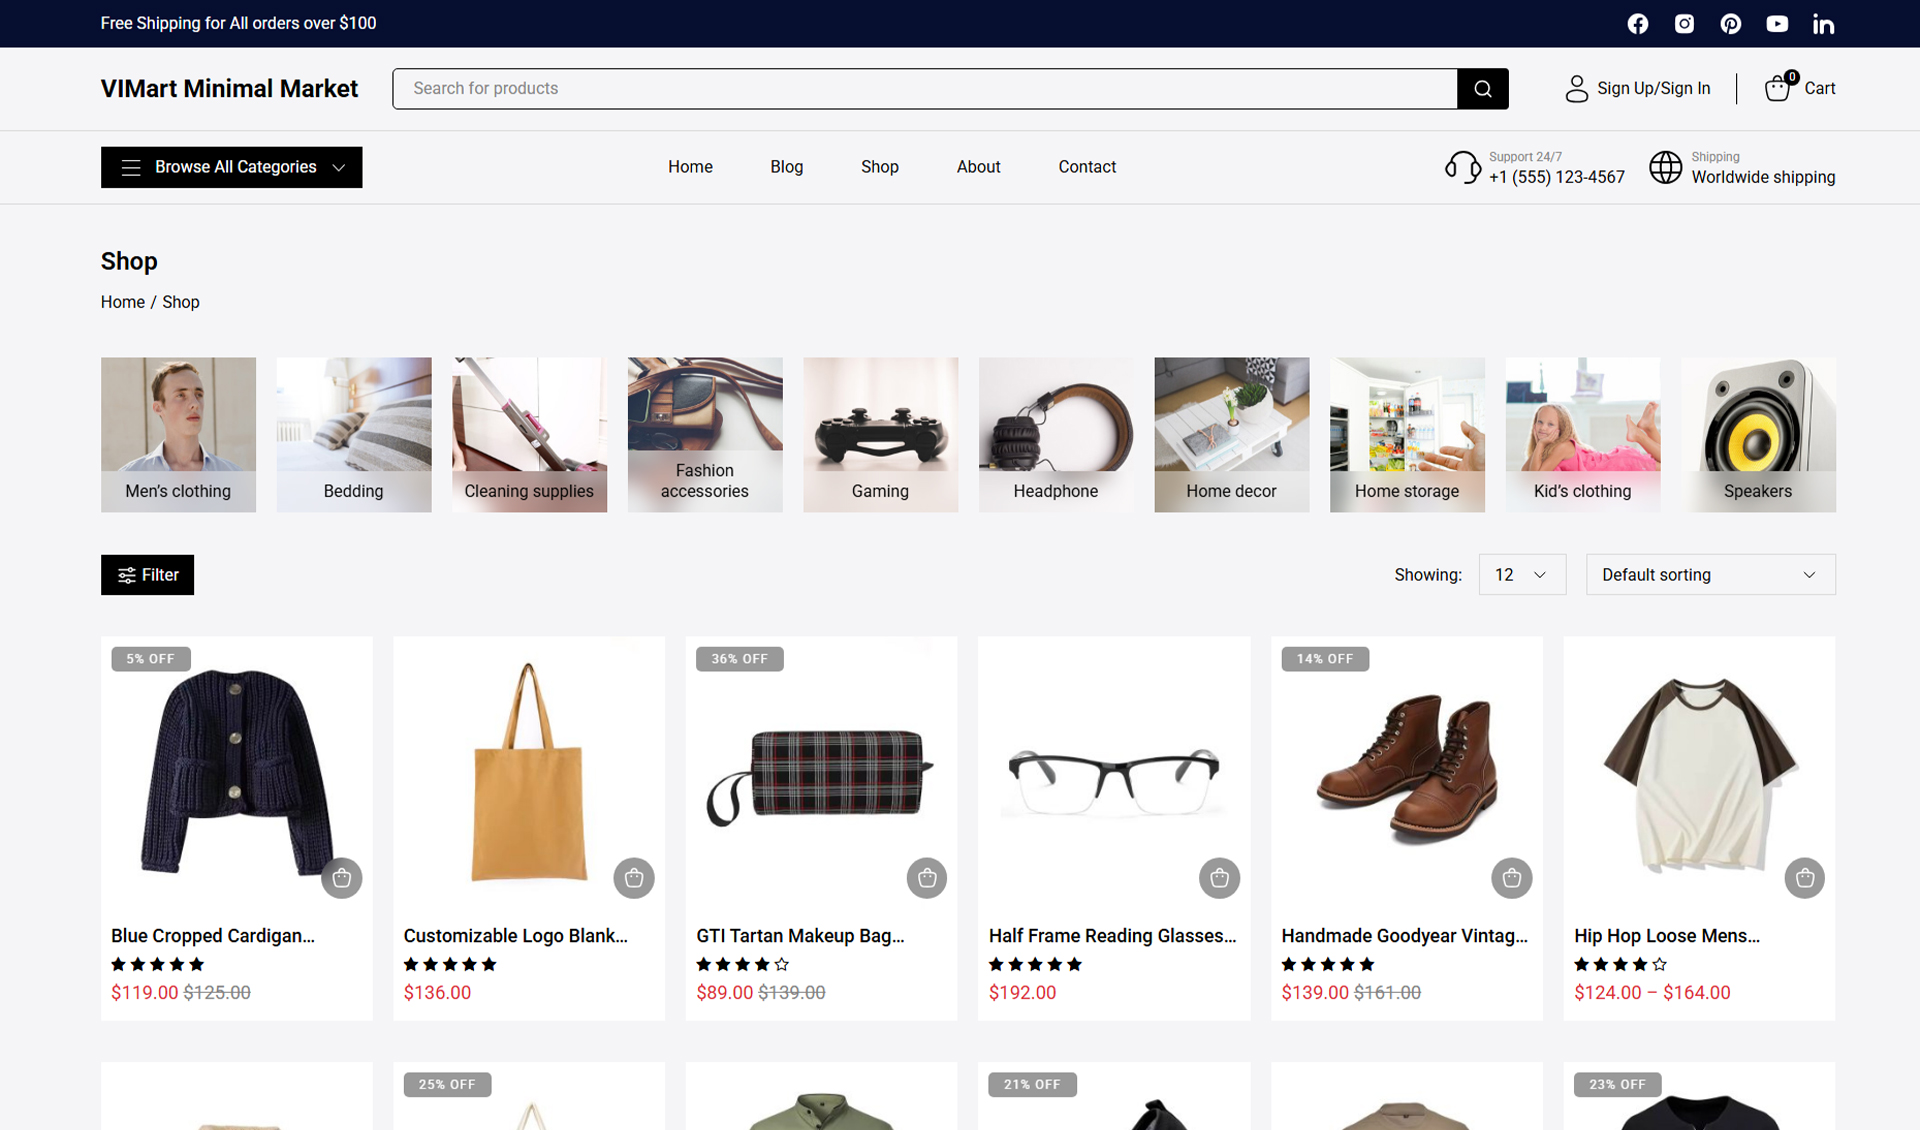Add the Blue Cropped Cardigan to the cart
The height and width of the screenshot is (1130, 1920).
[x=341, y=878]
